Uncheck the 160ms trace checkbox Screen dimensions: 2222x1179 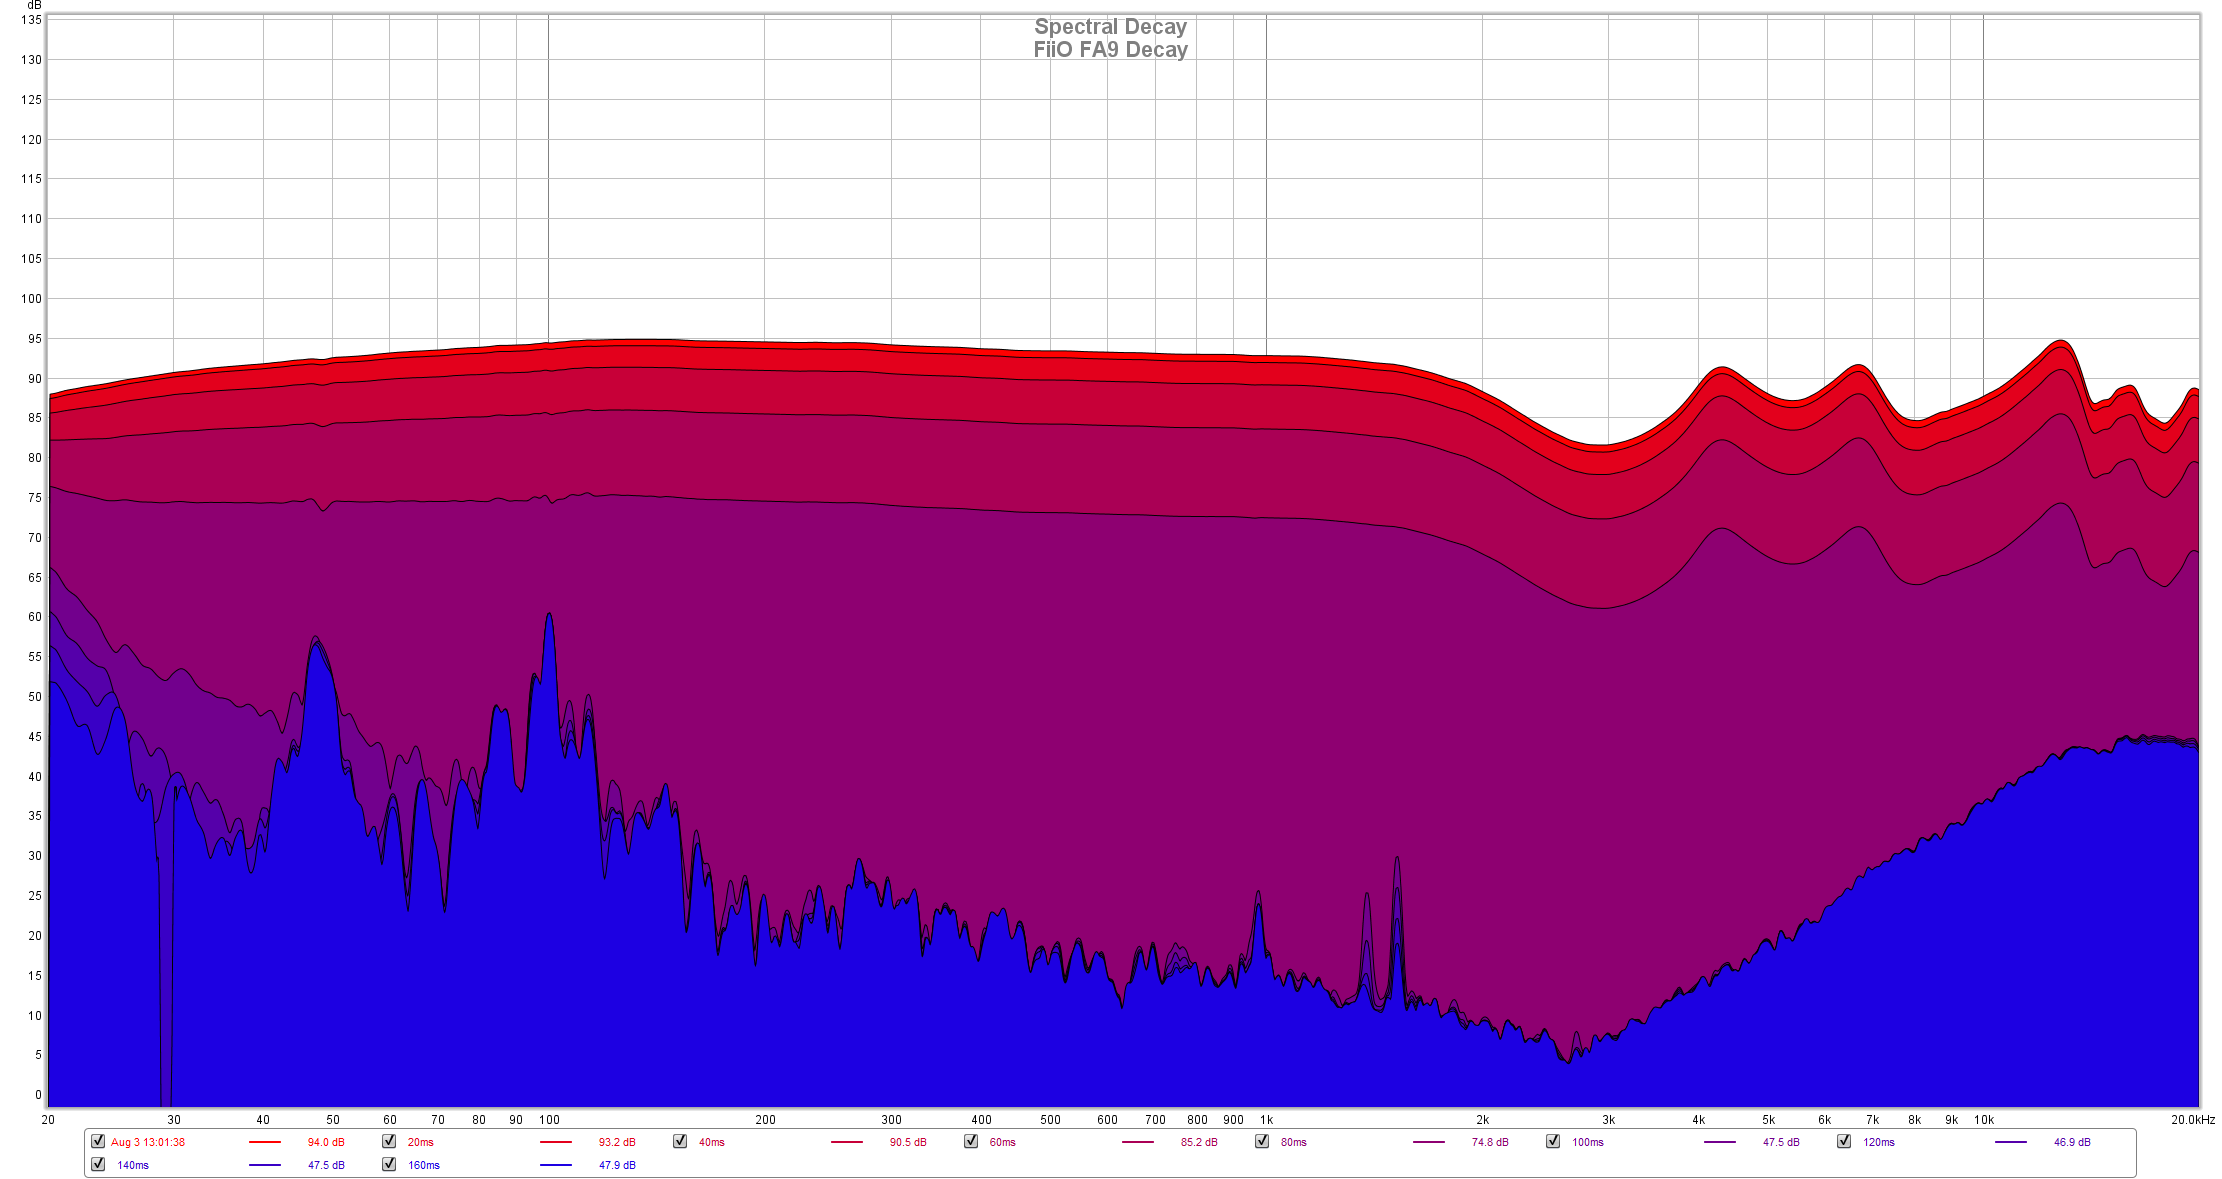389,1164
